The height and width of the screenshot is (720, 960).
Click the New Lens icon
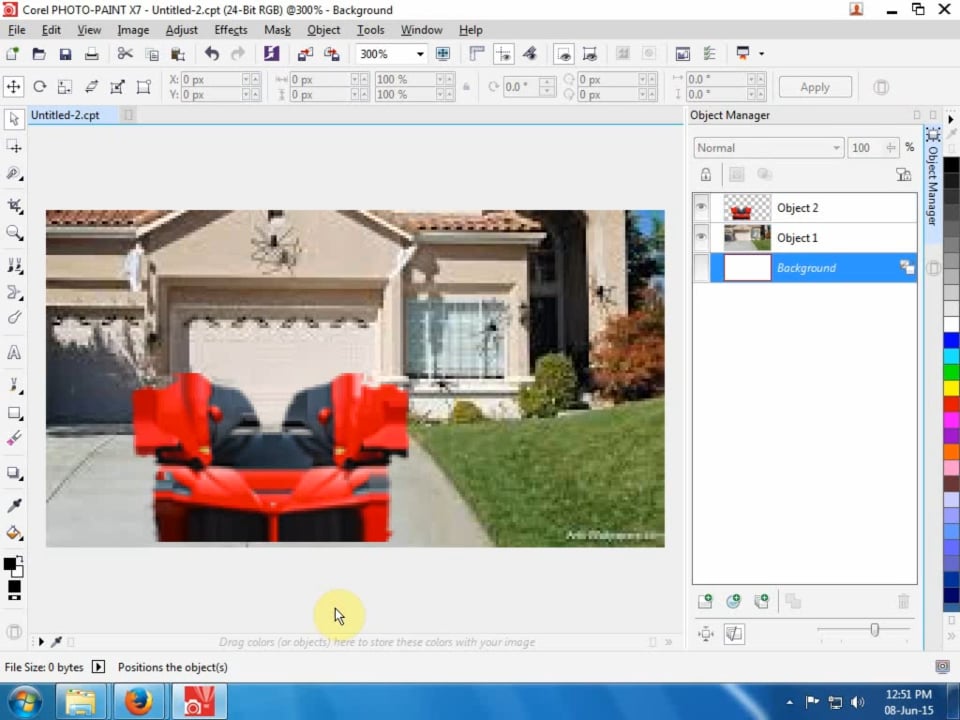coord(733,601)
